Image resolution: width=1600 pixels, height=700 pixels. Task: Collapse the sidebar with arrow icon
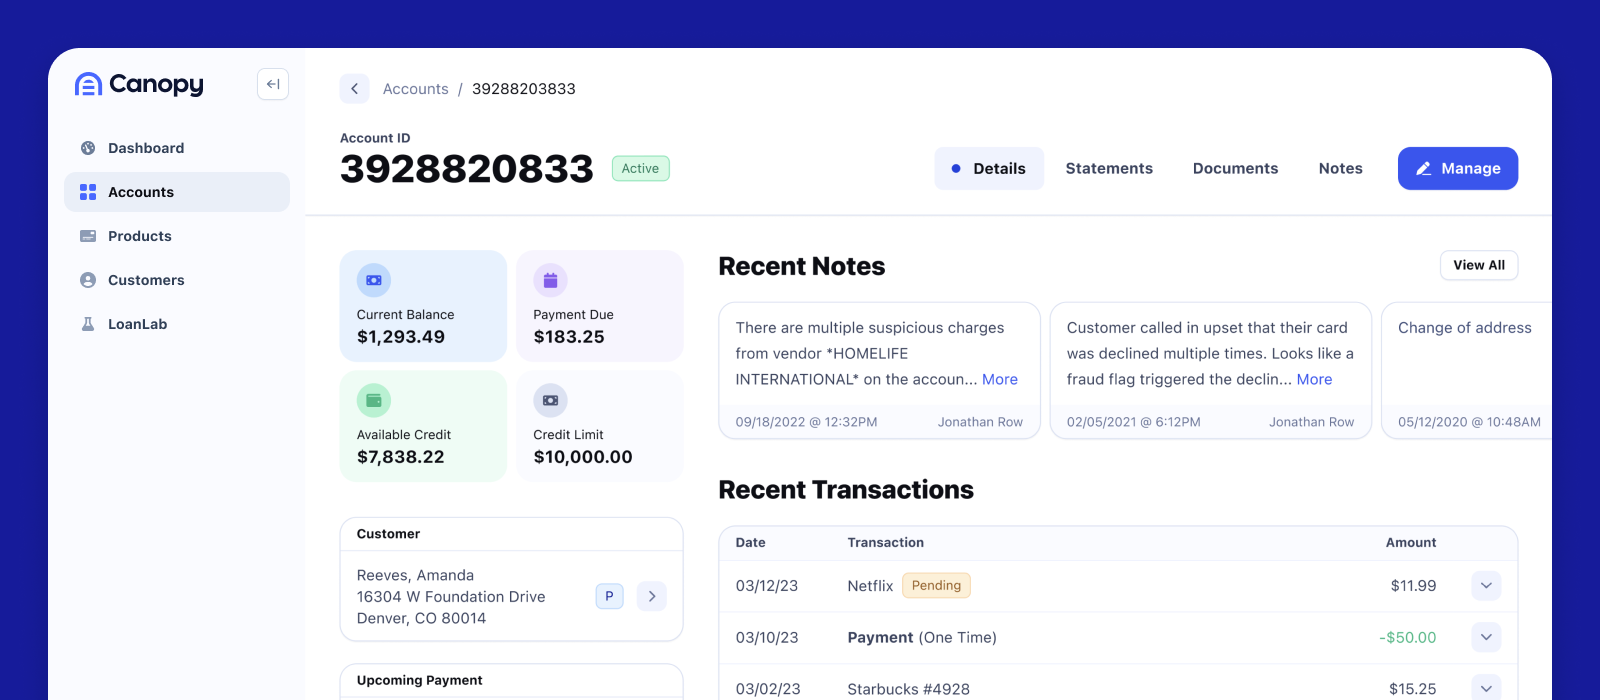(273, 84)
